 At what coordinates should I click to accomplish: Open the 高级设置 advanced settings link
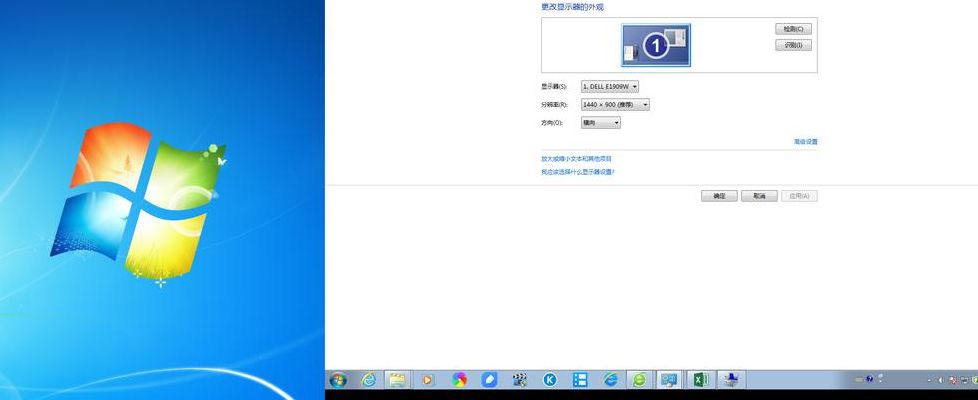[x=805, y=142]
